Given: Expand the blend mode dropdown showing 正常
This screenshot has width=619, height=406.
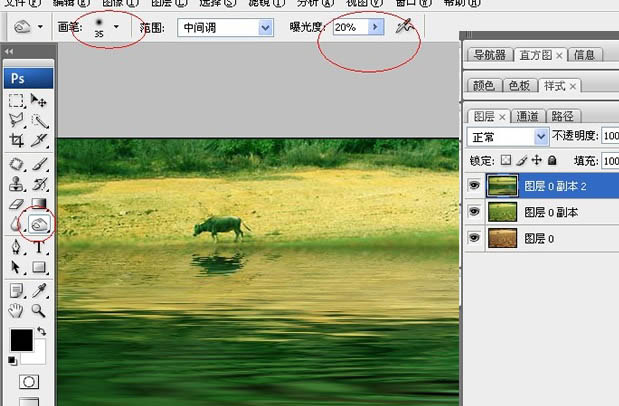Looking at the screenshot, I should click(539, 136).
